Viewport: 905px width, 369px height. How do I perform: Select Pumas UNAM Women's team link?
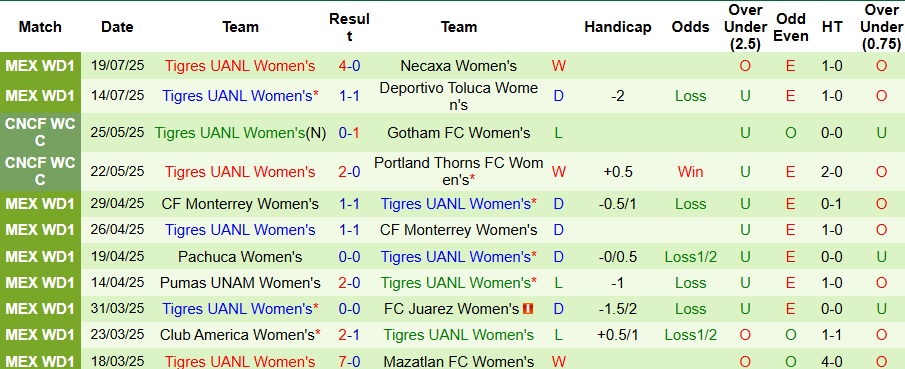click(x=240, y=283)
